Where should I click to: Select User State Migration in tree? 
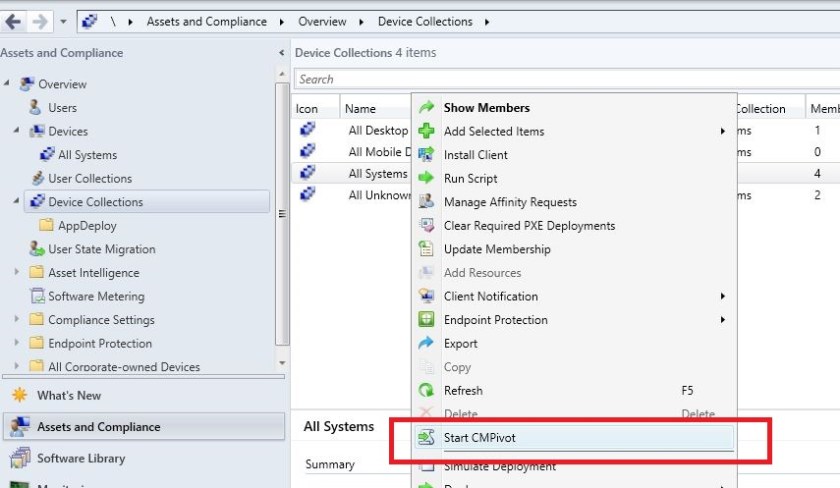[101, 249]
